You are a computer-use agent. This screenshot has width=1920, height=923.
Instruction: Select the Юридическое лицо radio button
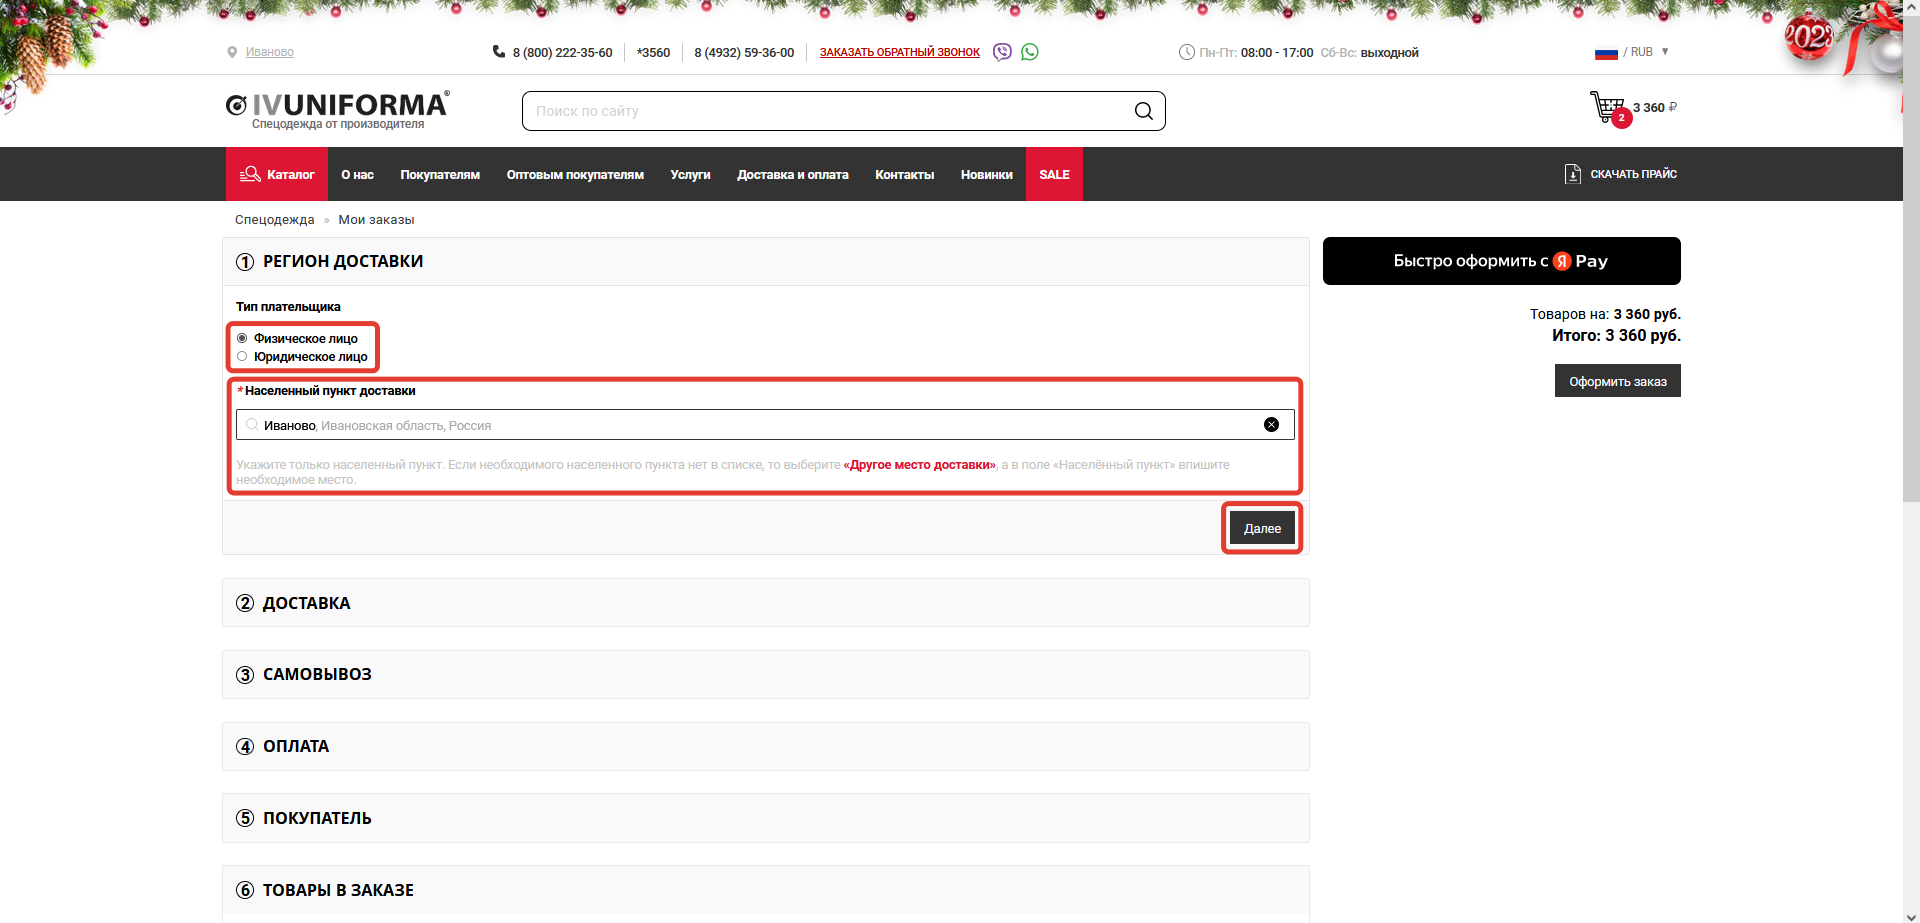[x=242, y=357]
